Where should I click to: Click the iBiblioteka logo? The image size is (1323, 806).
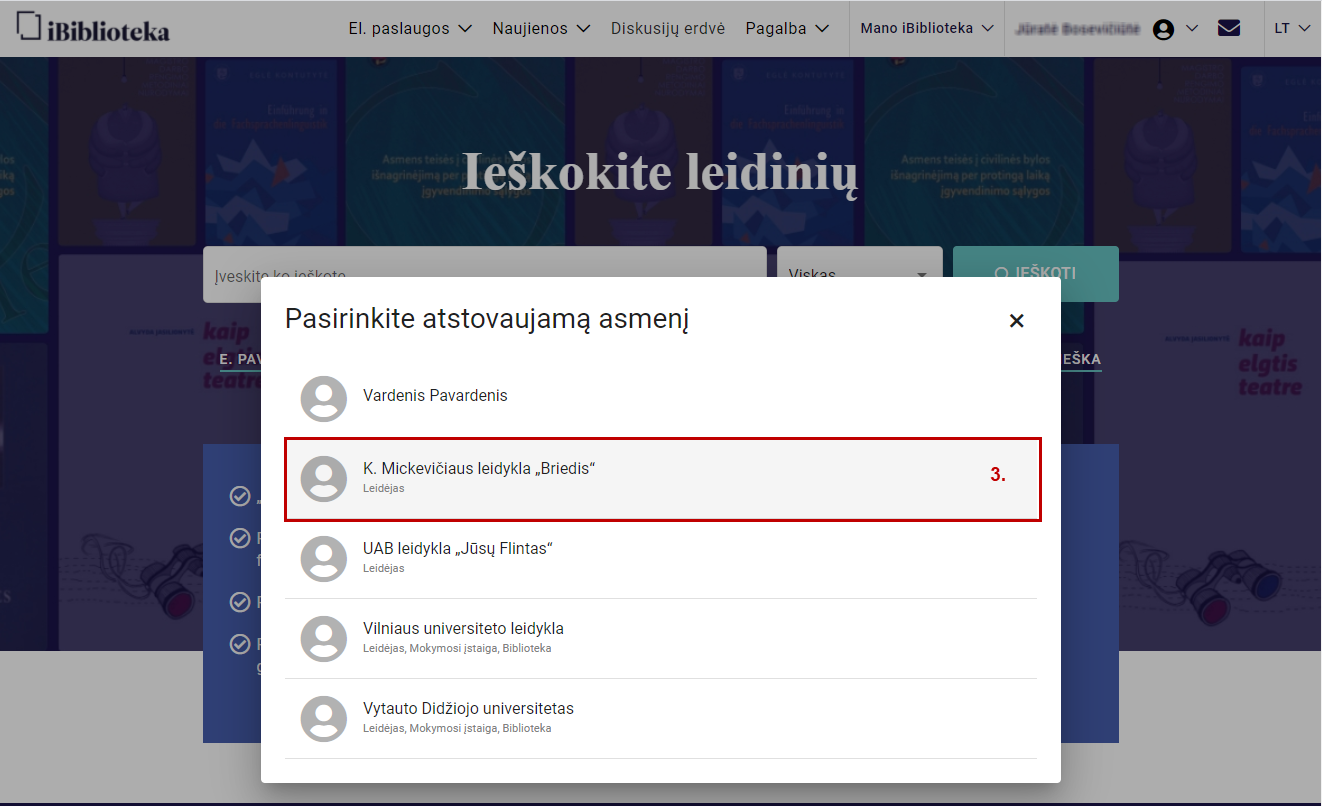[x=94, y=28]
